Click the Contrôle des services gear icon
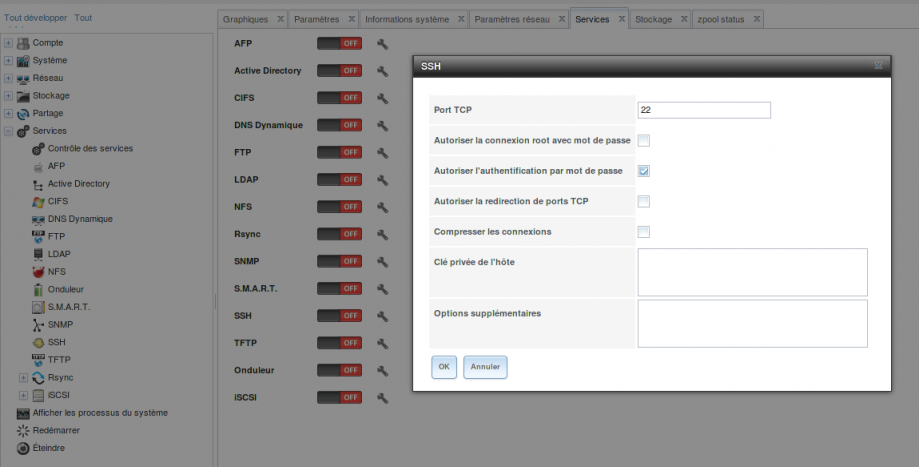Screen dimensions: 919x467 (38, 149)
